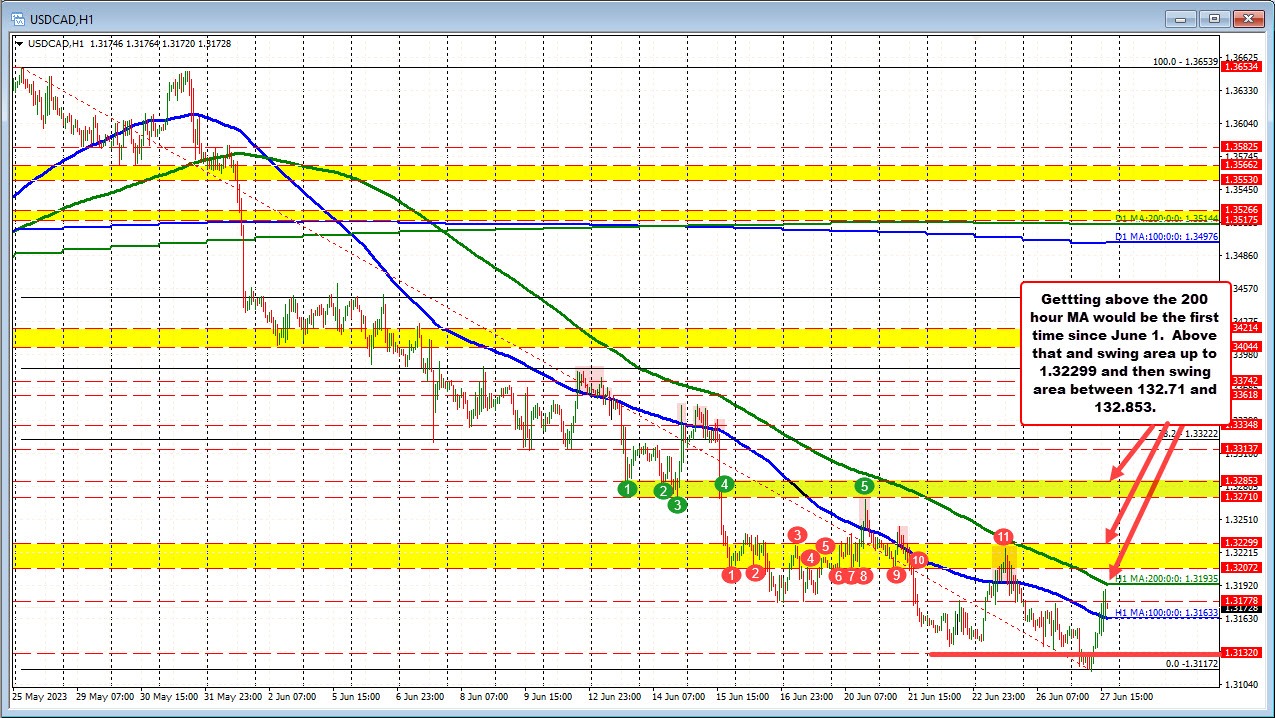Click the 0.0 -1.31172 Fibonacci level label
The height and width of the screenshot is (718, 1275).
pyautogui.click(x=1191, y=663)
